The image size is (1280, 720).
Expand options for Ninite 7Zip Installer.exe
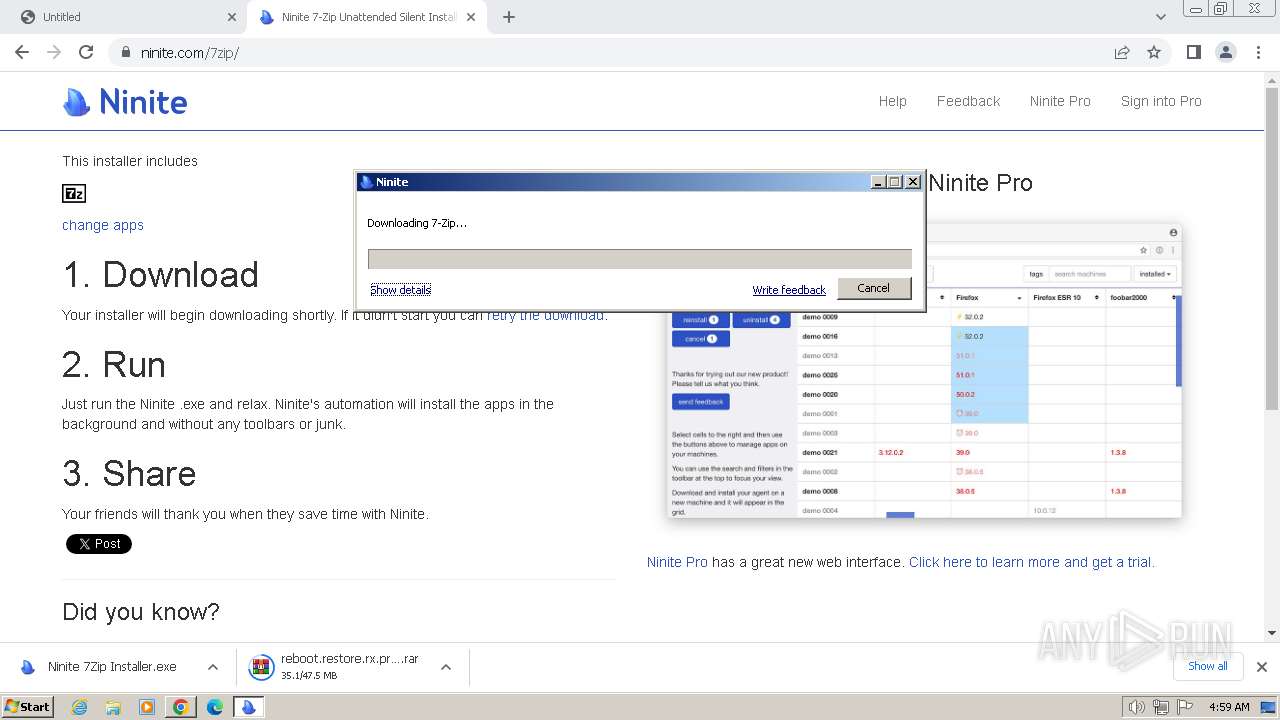click(213, 667)
